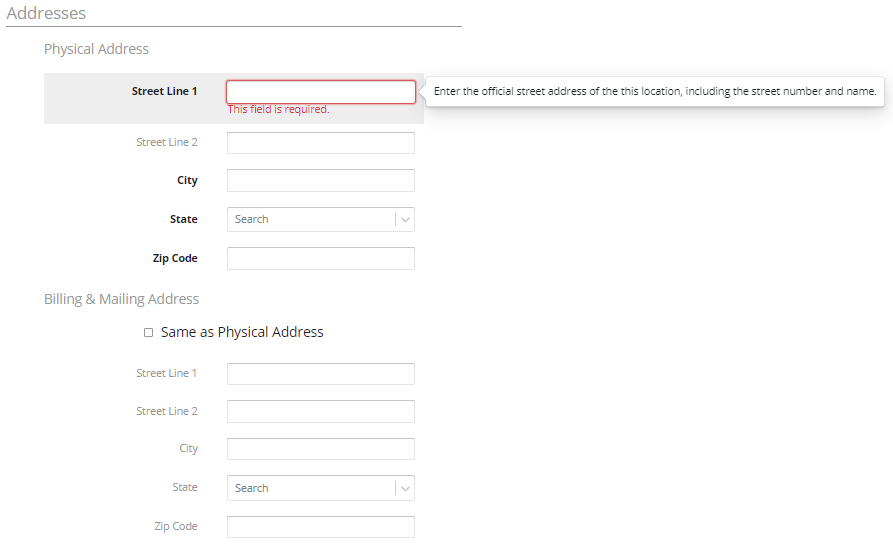This screenshot has height=546, width=893.
Task: Expand Physical Address State dropdown chevron arrow
Action: pos(405,220)
